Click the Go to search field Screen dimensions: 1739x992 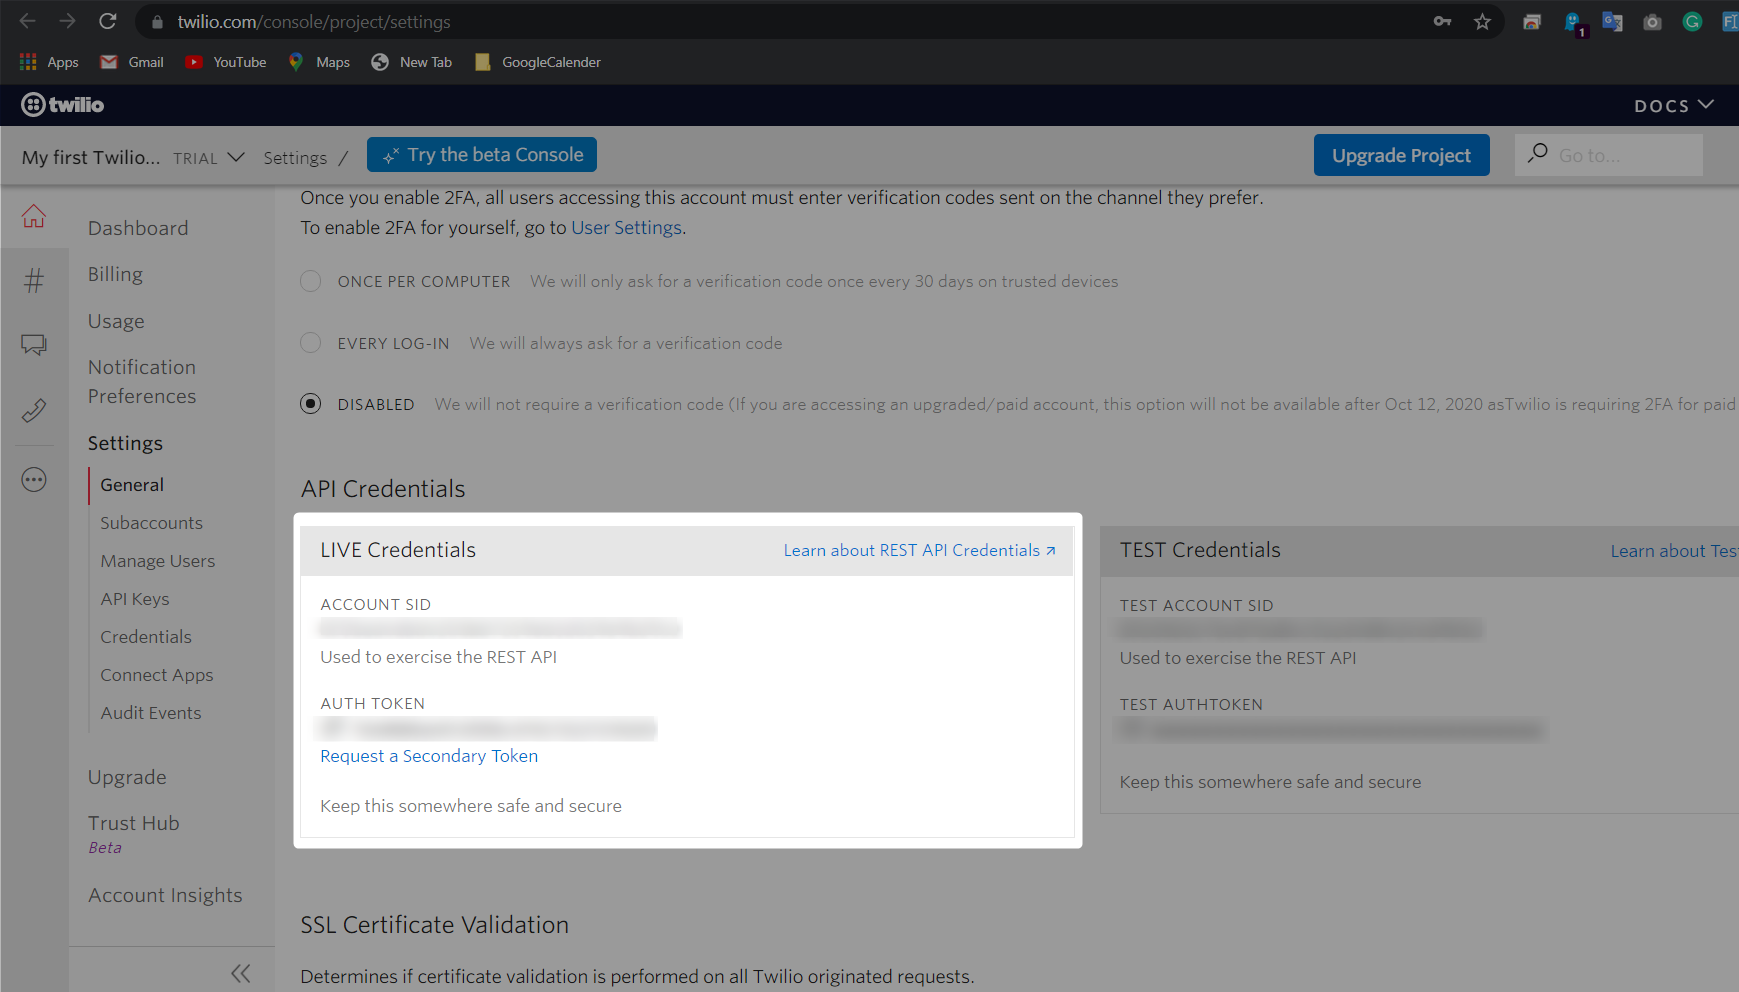[x=1609, y=155]
